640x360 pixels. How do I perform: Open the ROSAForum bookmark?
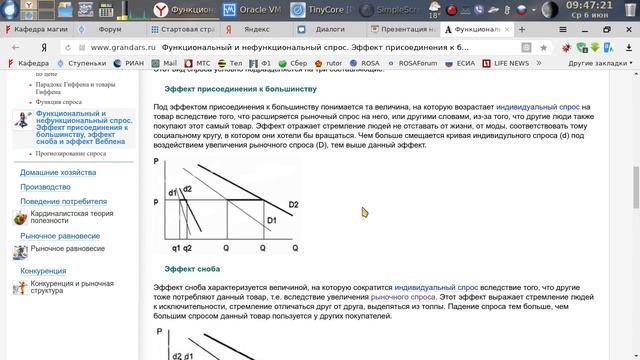(412, 63)
